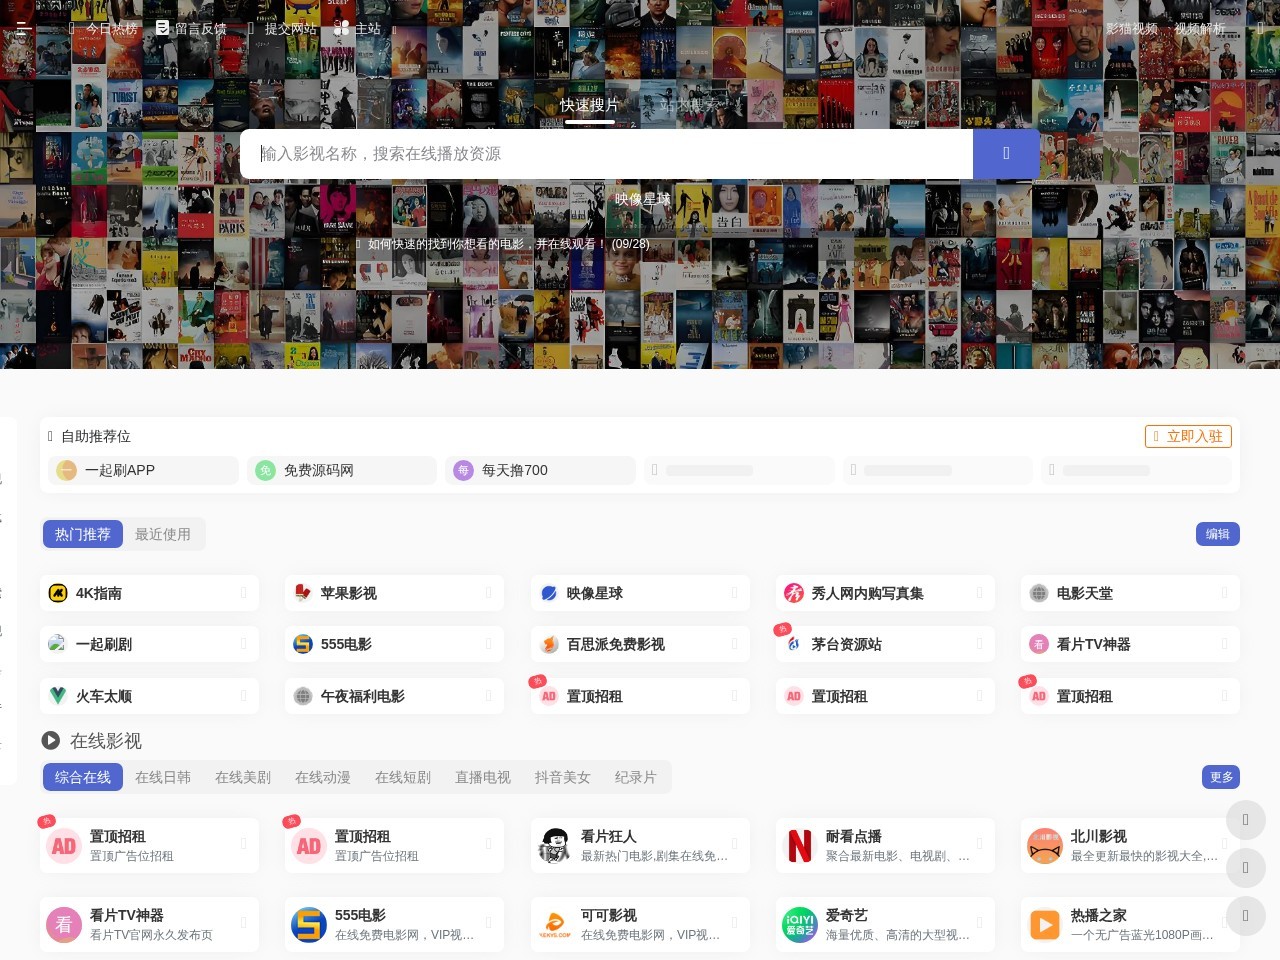Click the movie search input field
The width and height of the screenshot is (1280, 960).
tap(606, 154)
